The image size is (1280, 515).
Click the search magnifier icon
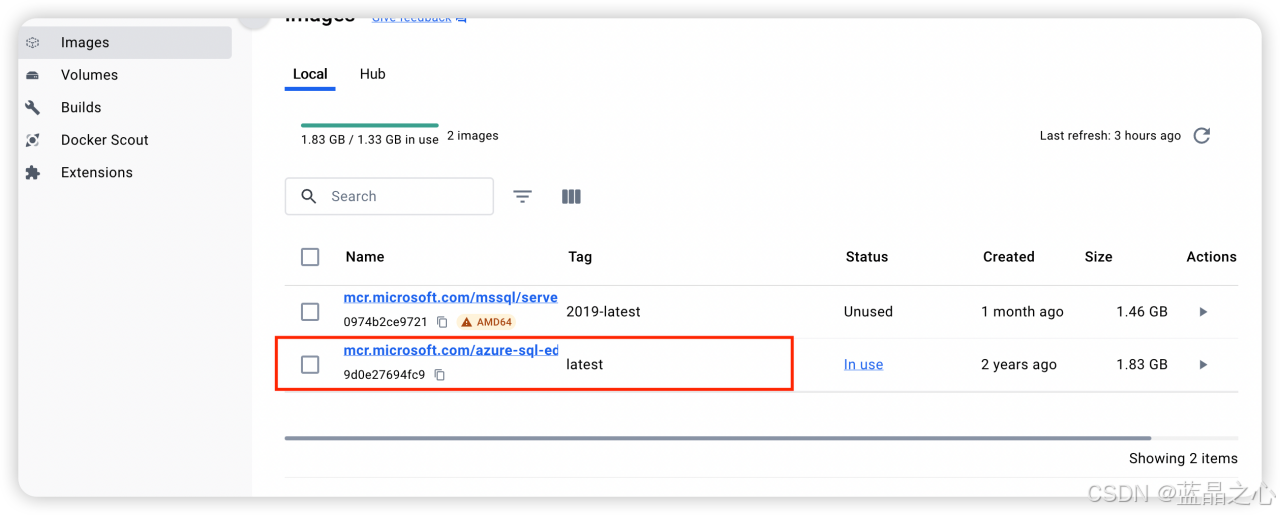pyautogui.click(x=309, y=196)
